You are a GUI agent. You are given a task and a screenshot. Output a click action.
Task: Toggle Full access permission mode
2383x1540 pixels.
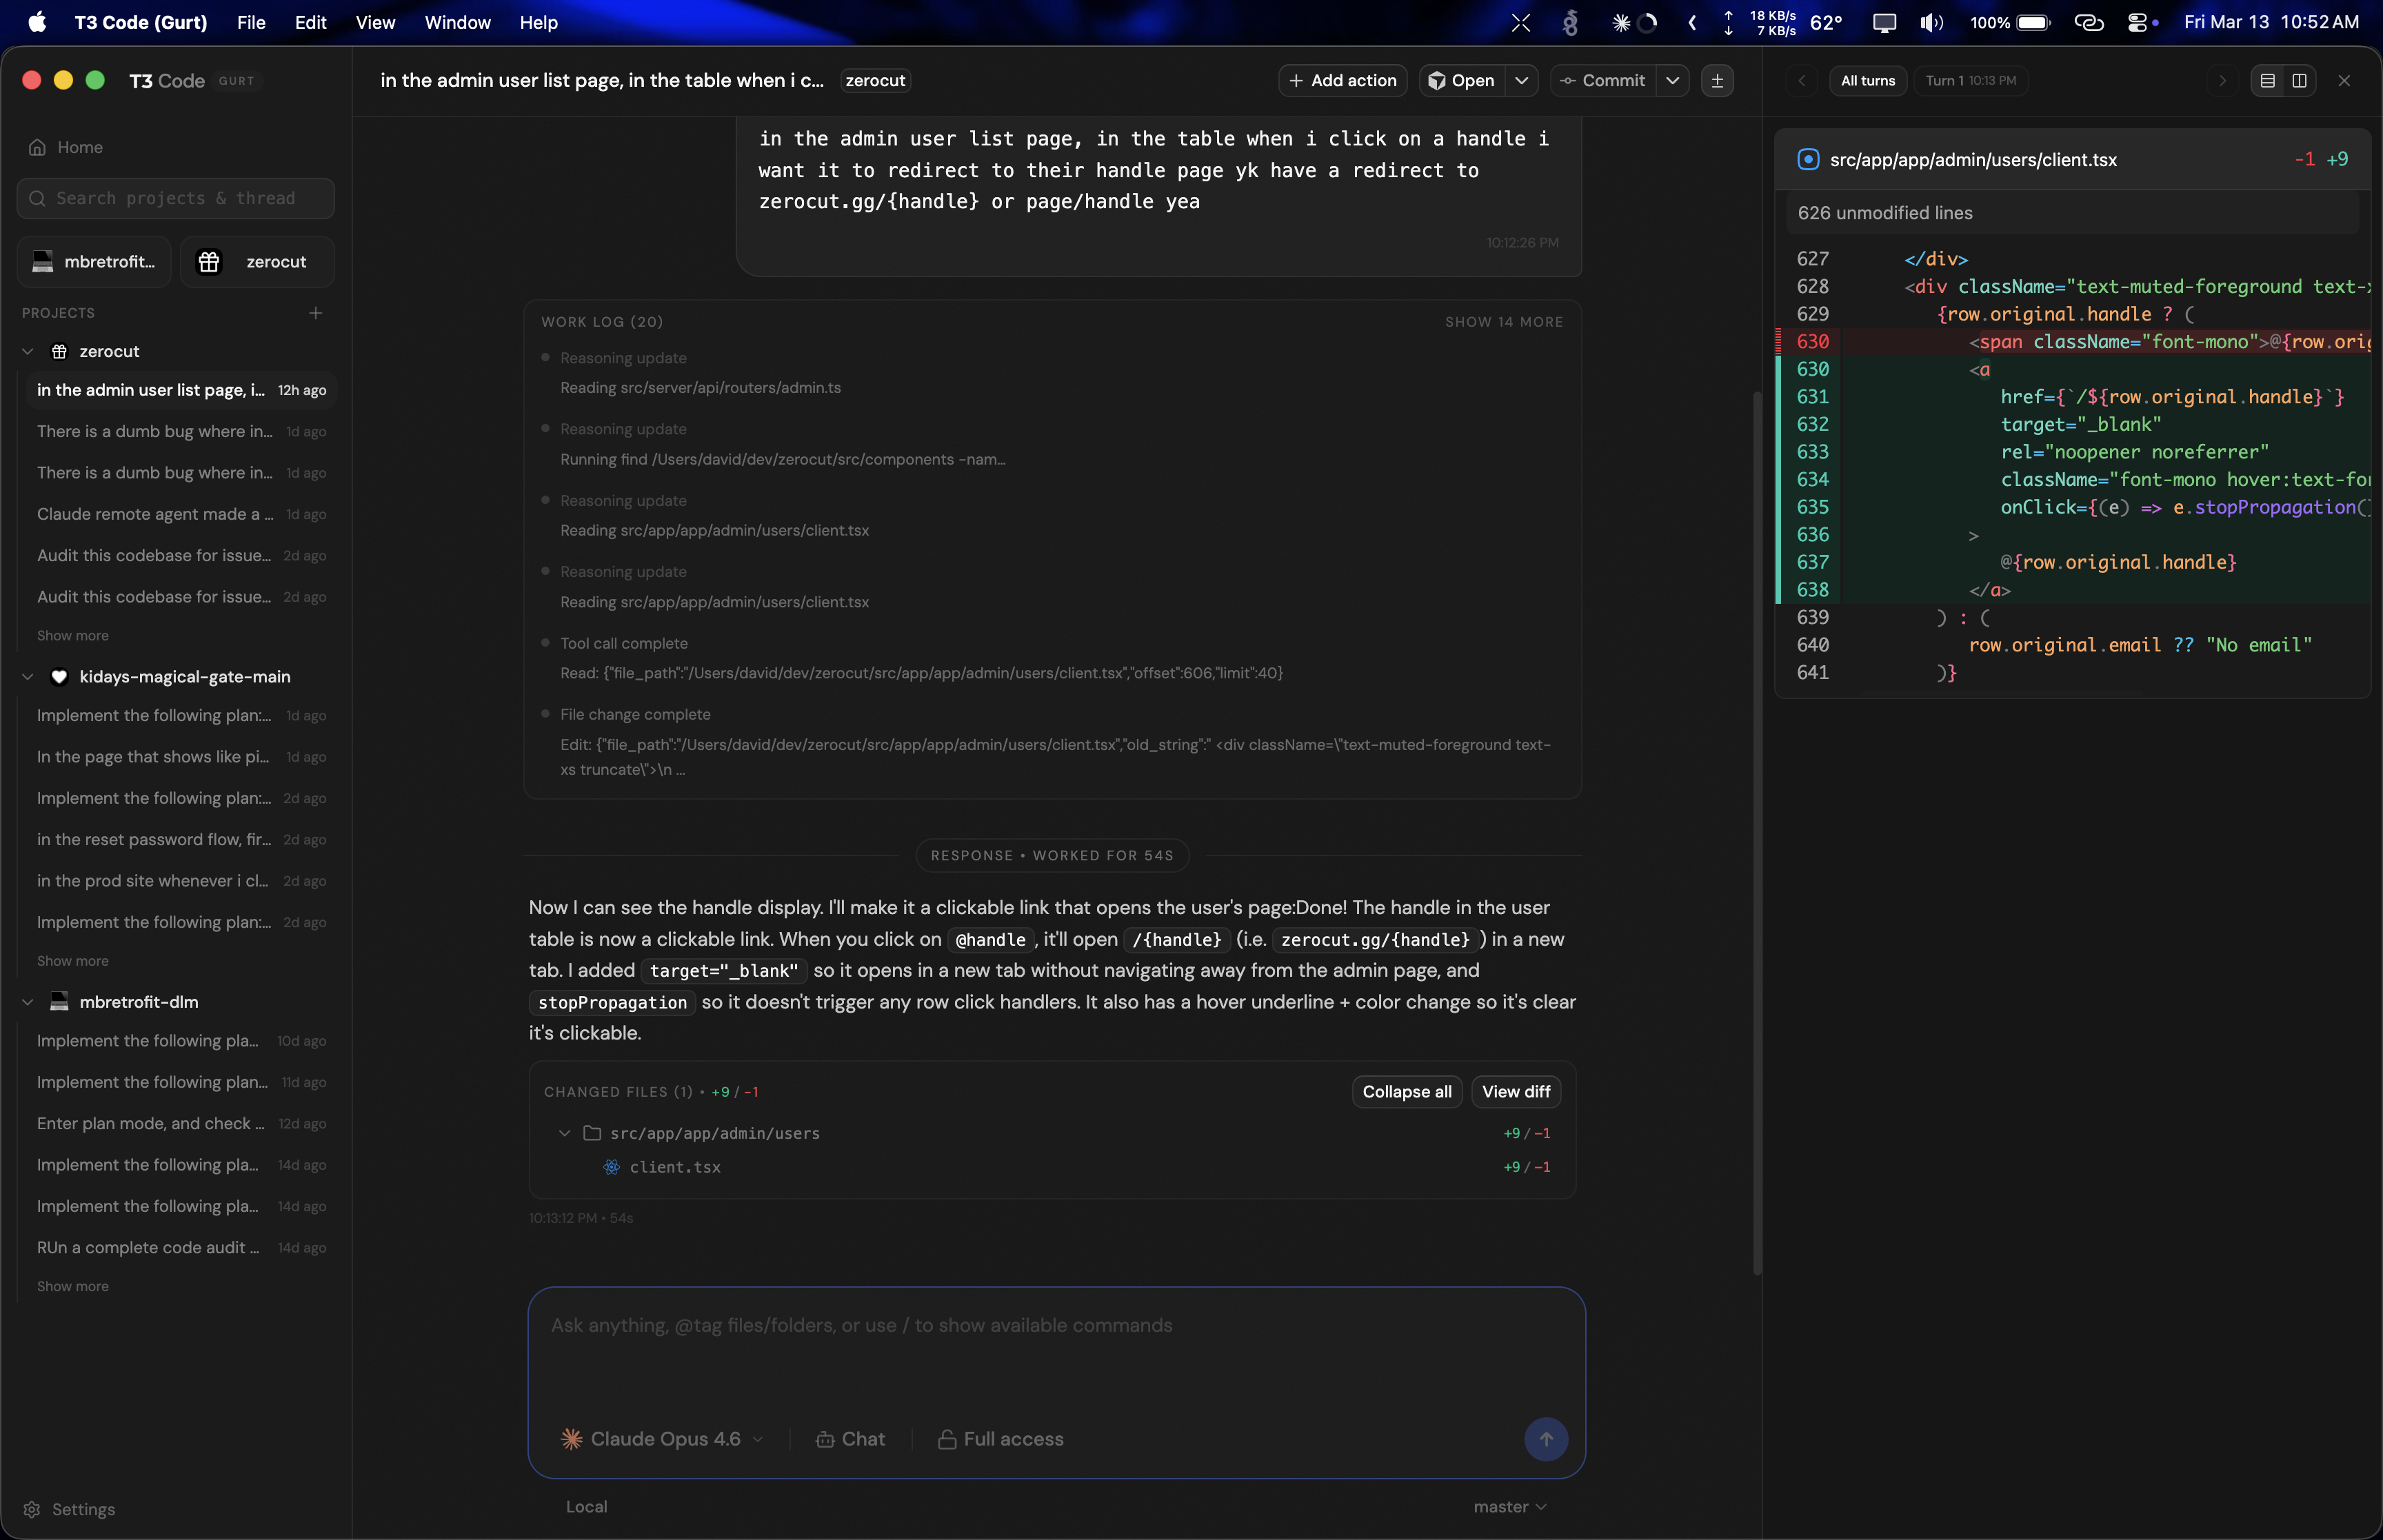(x=1001, y=1439)
